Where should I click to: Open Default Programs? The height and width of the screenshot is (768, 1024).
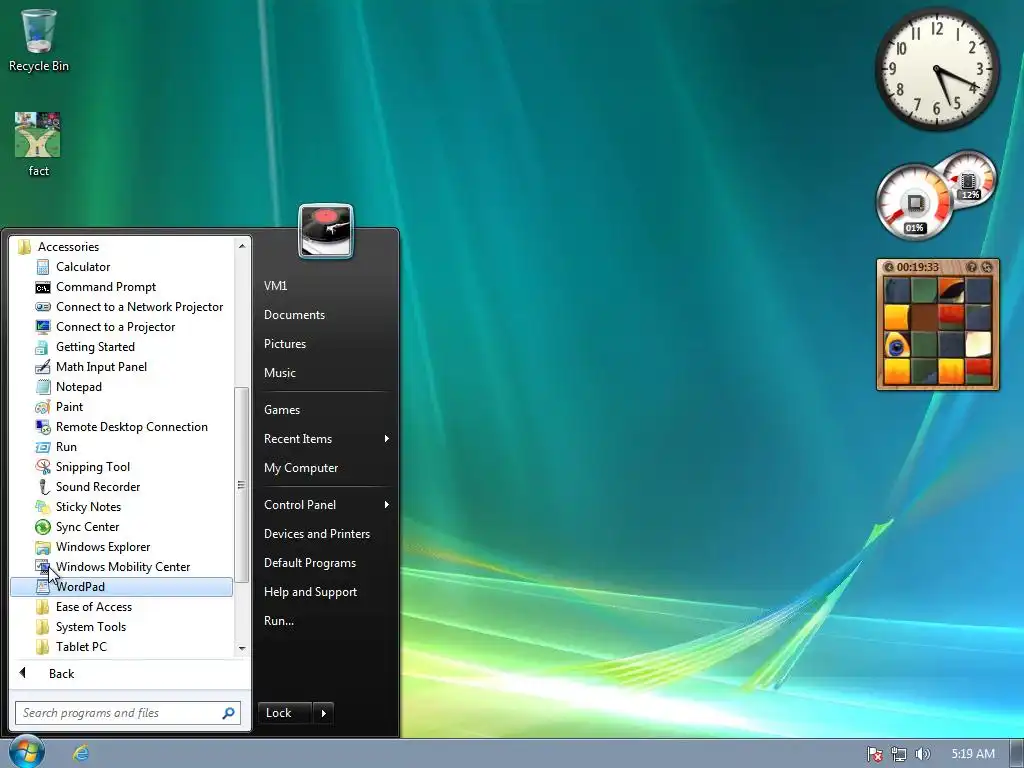(310, 563)
